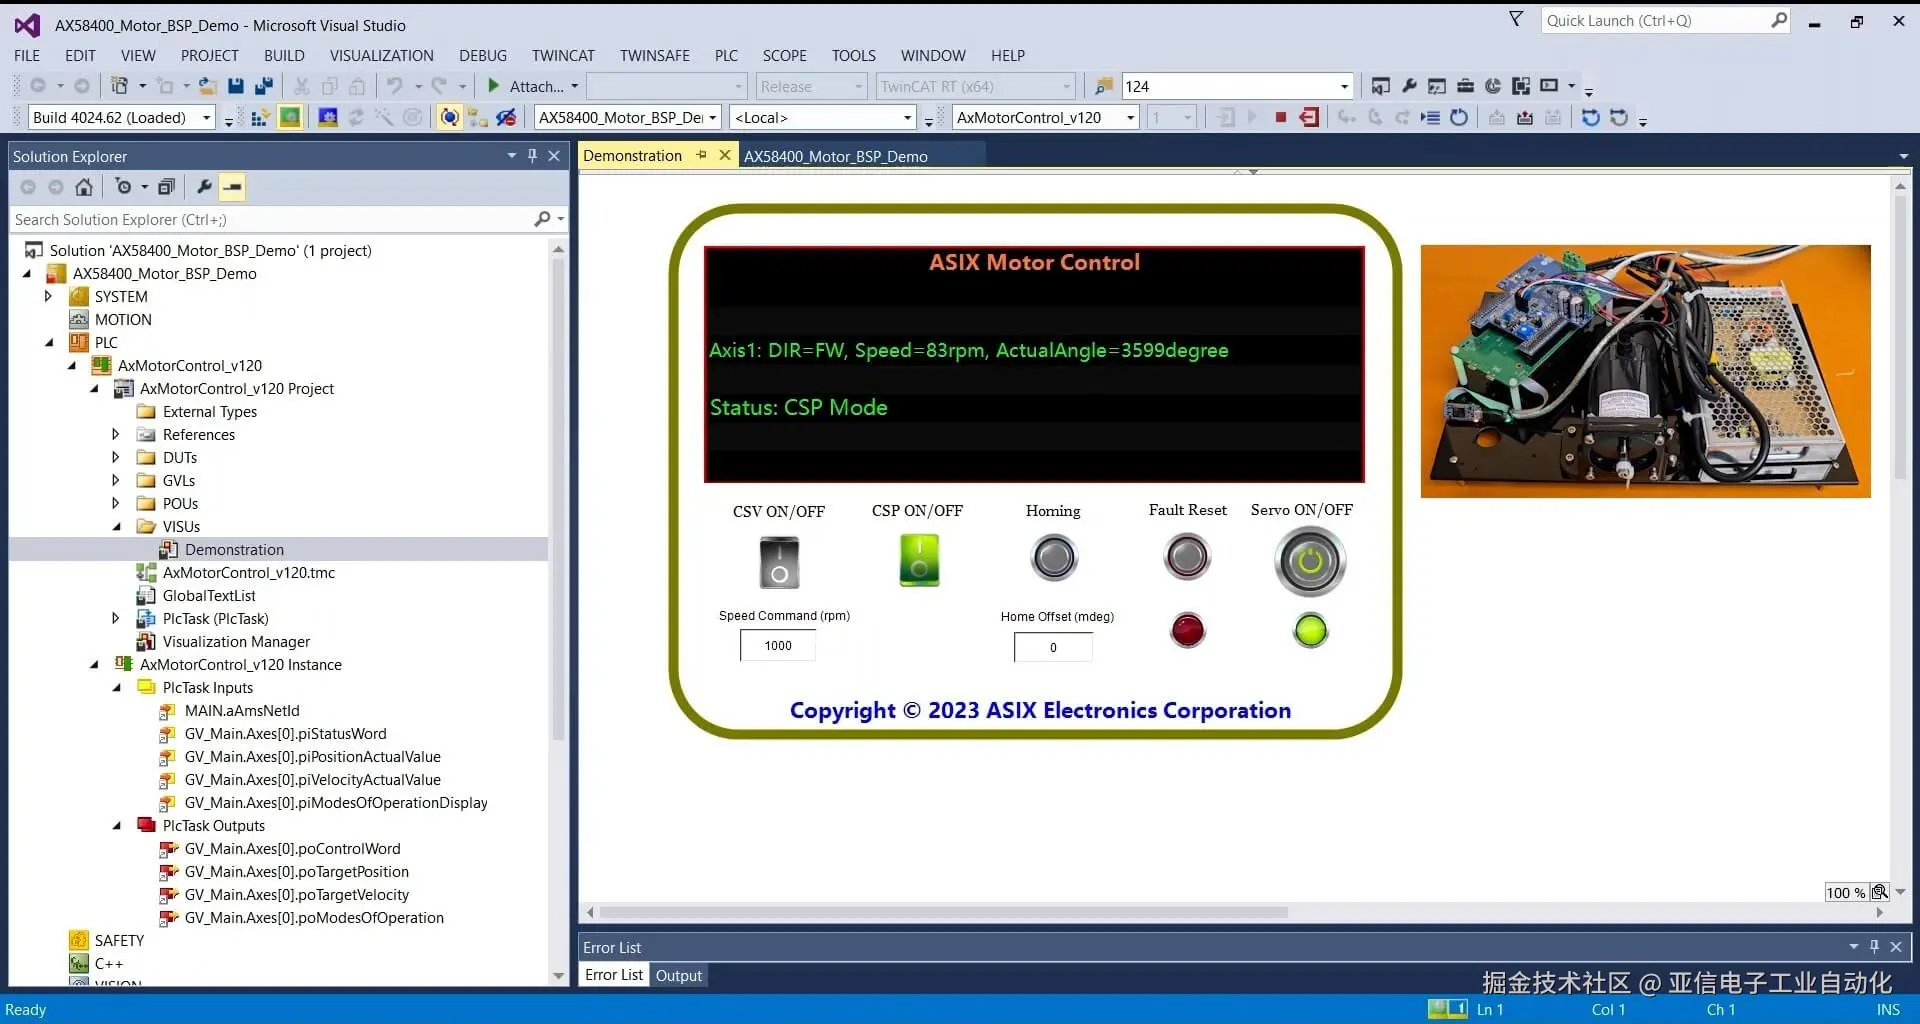The width and height of the screenshot is (1920, 1024).
Task: Toggle the CSV ON/OFF switch
Action: (x=779, y=561)
